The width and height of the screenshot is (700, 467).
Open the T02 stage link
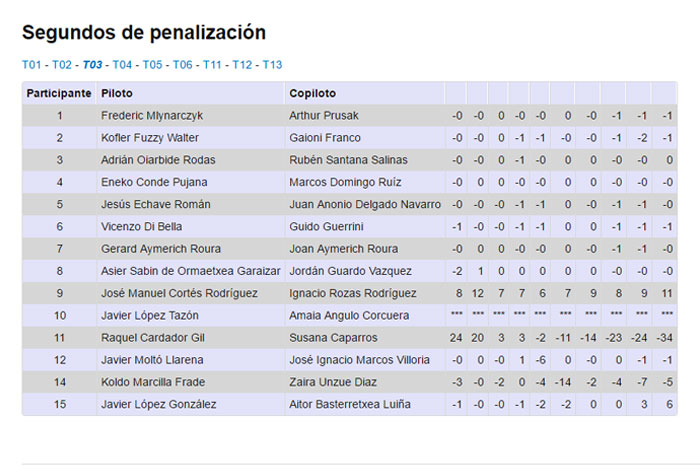point(62,65)
